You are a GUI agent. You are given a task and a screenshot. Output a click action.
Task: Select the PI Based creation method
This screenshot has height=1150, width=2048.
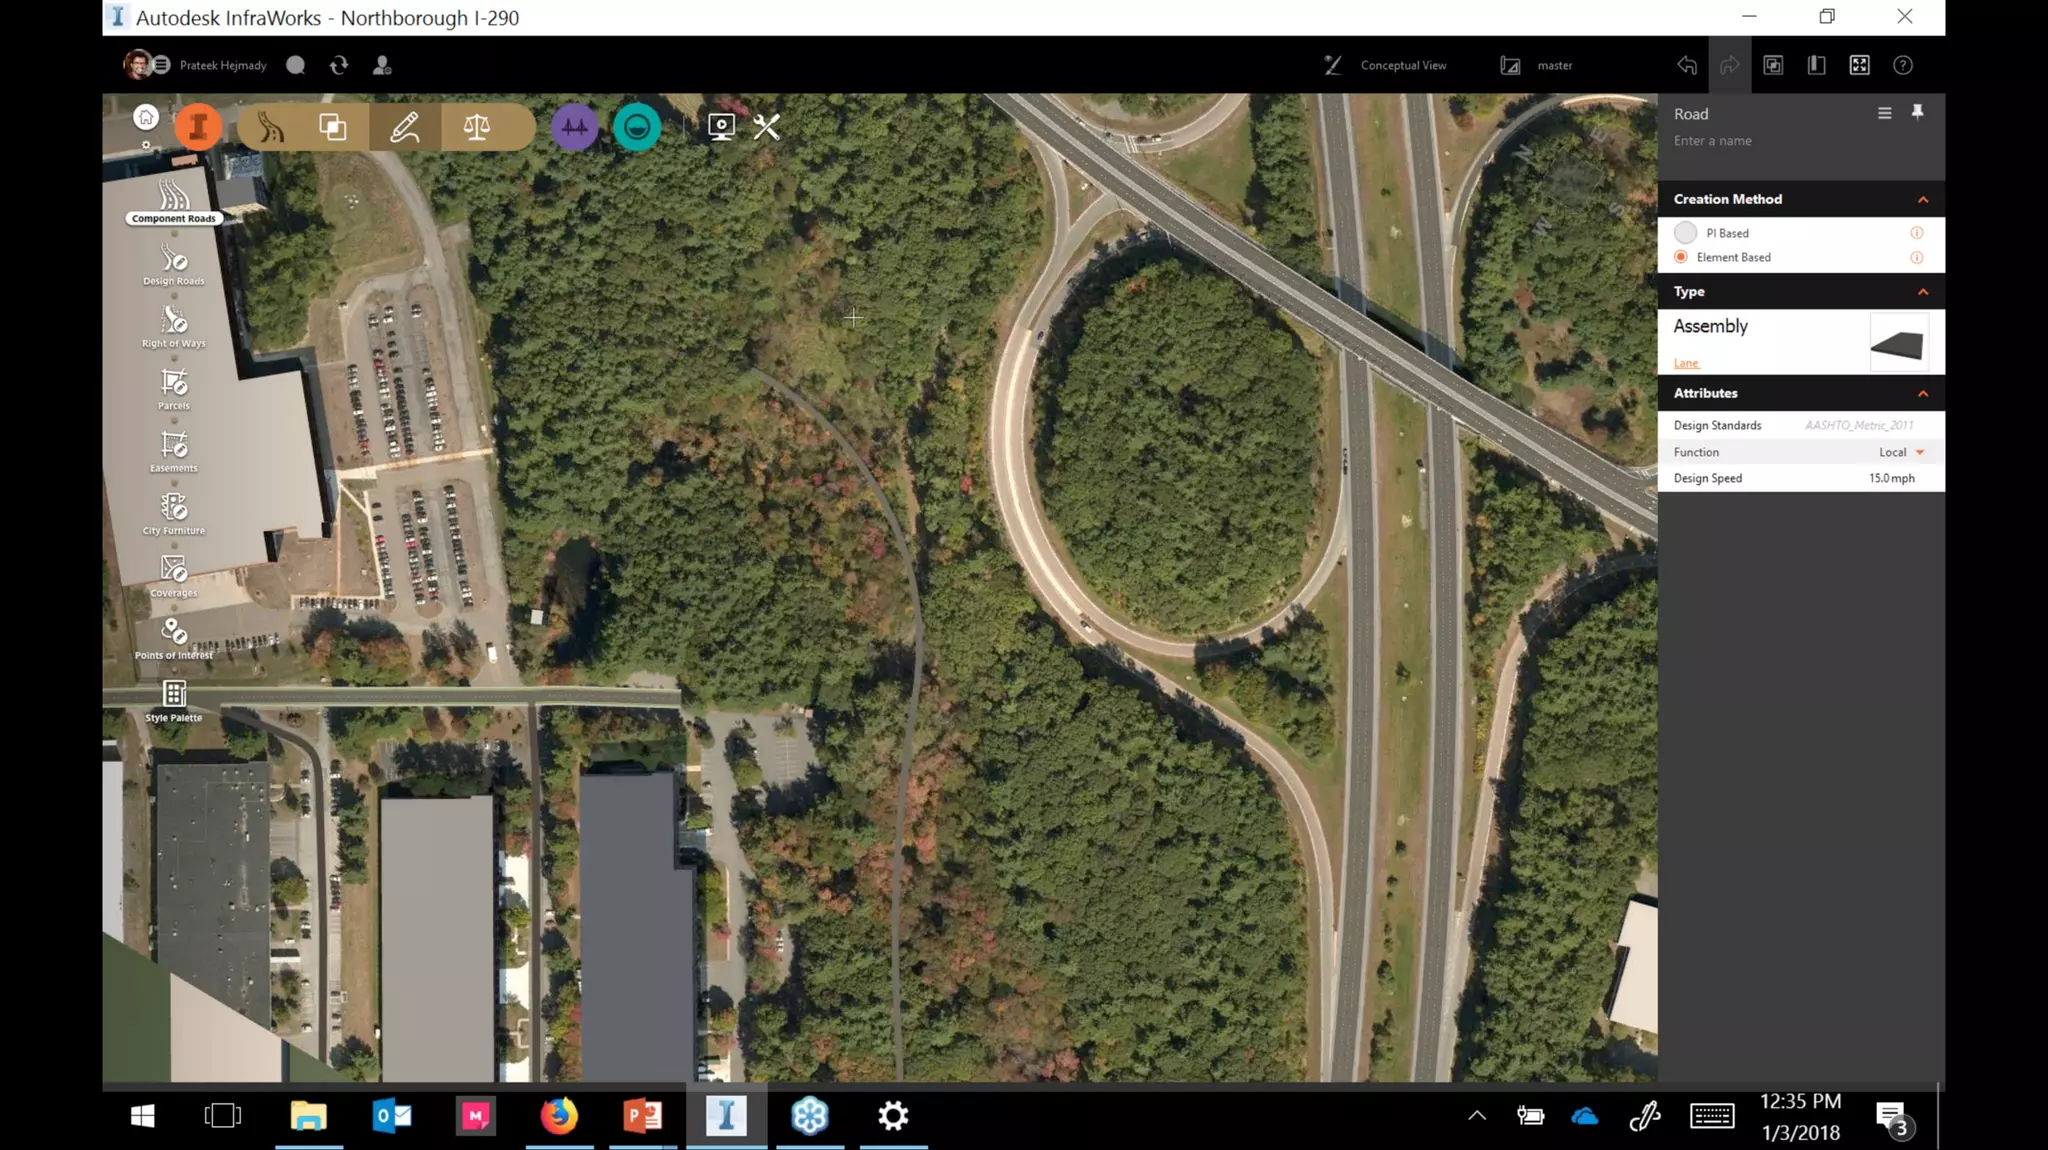1685,233
